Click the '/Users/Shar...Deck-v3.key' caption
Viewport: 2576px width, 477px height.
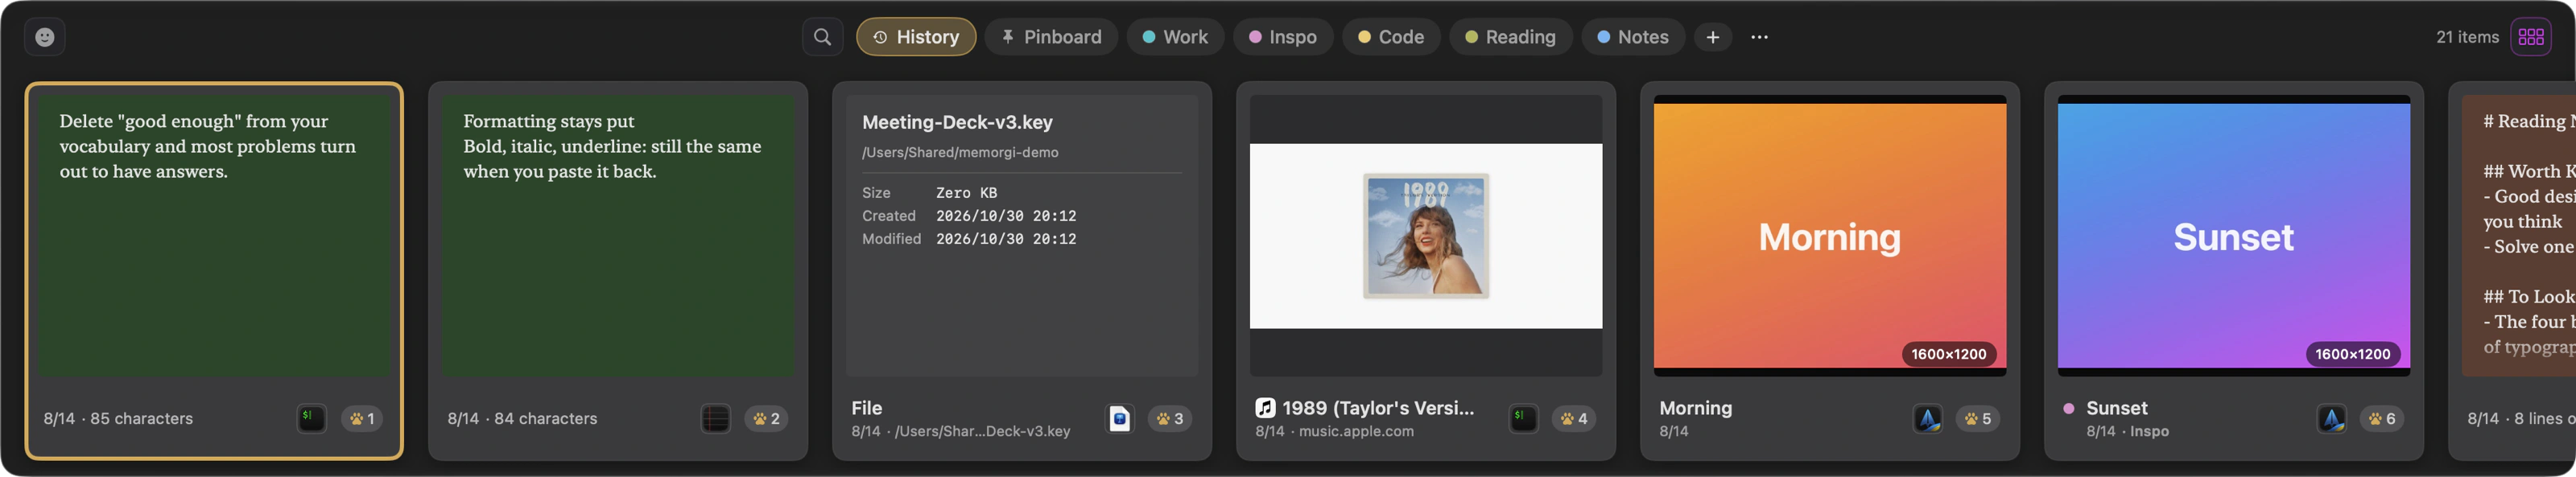982,431
